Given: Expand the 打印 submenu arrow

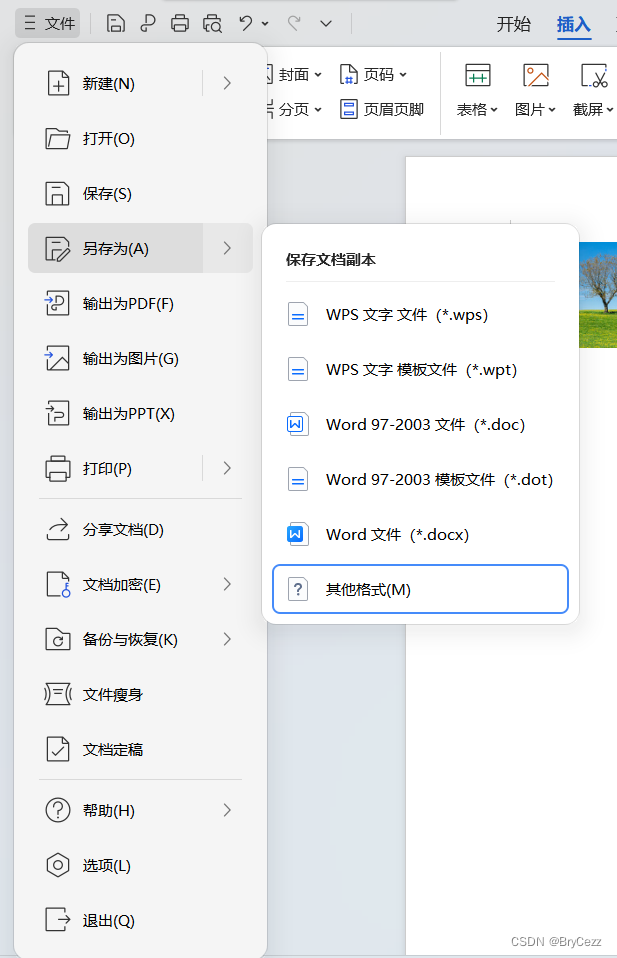Looking at the screenshot, I should click(x=227, y=469).
